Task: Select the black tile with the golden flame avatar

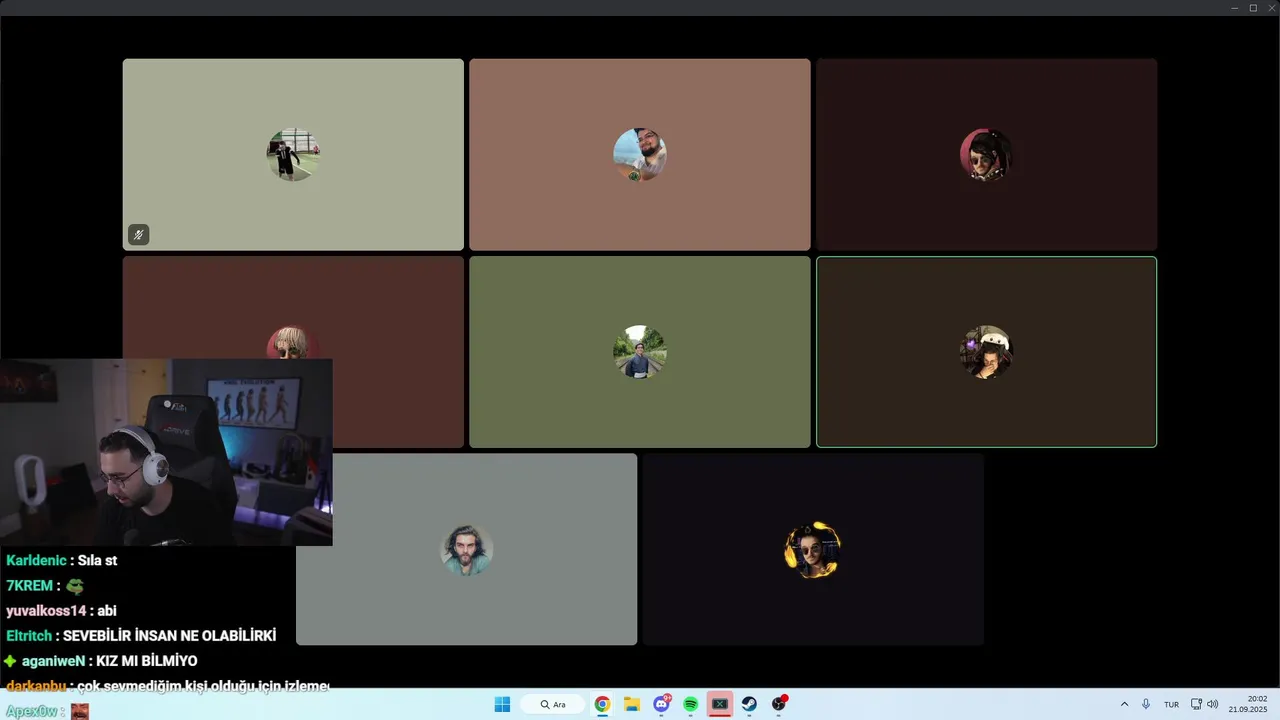Action: (813, 549)
